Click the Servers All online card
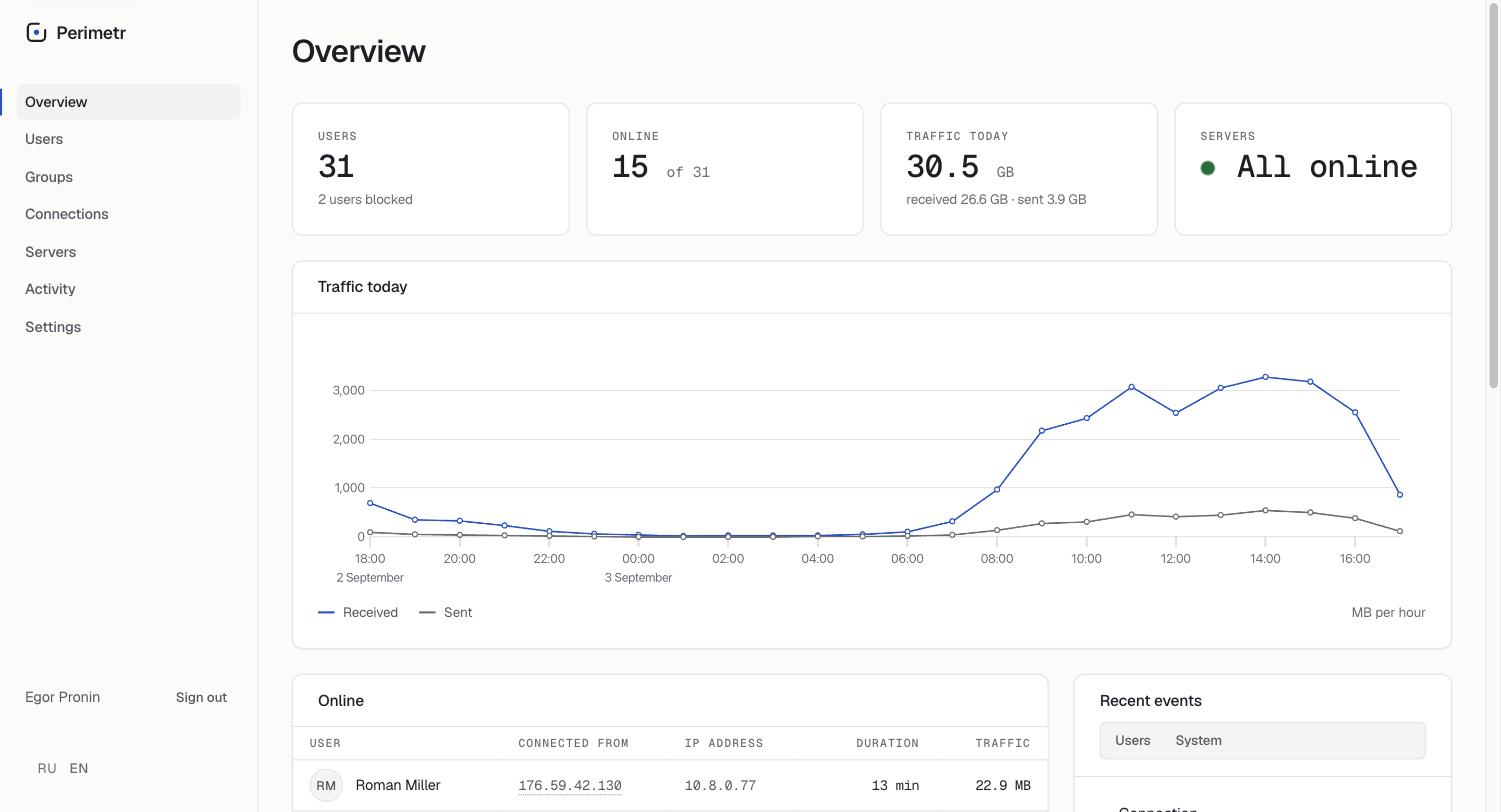 [1313, 169]
